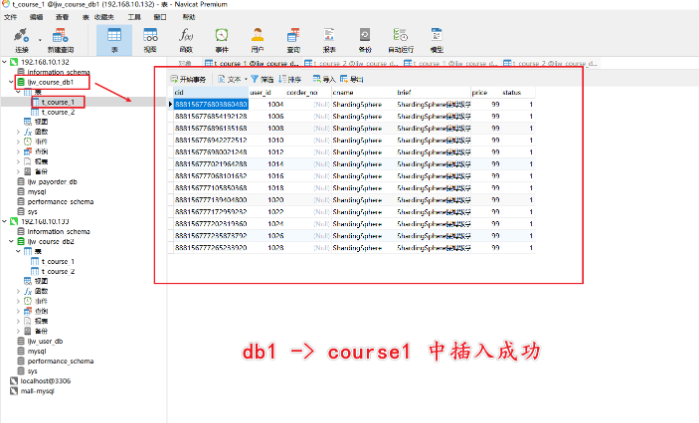Screen dimensions: 699x423
Task: Select the user_id cell 1016
Action: [x=267, y=176]
